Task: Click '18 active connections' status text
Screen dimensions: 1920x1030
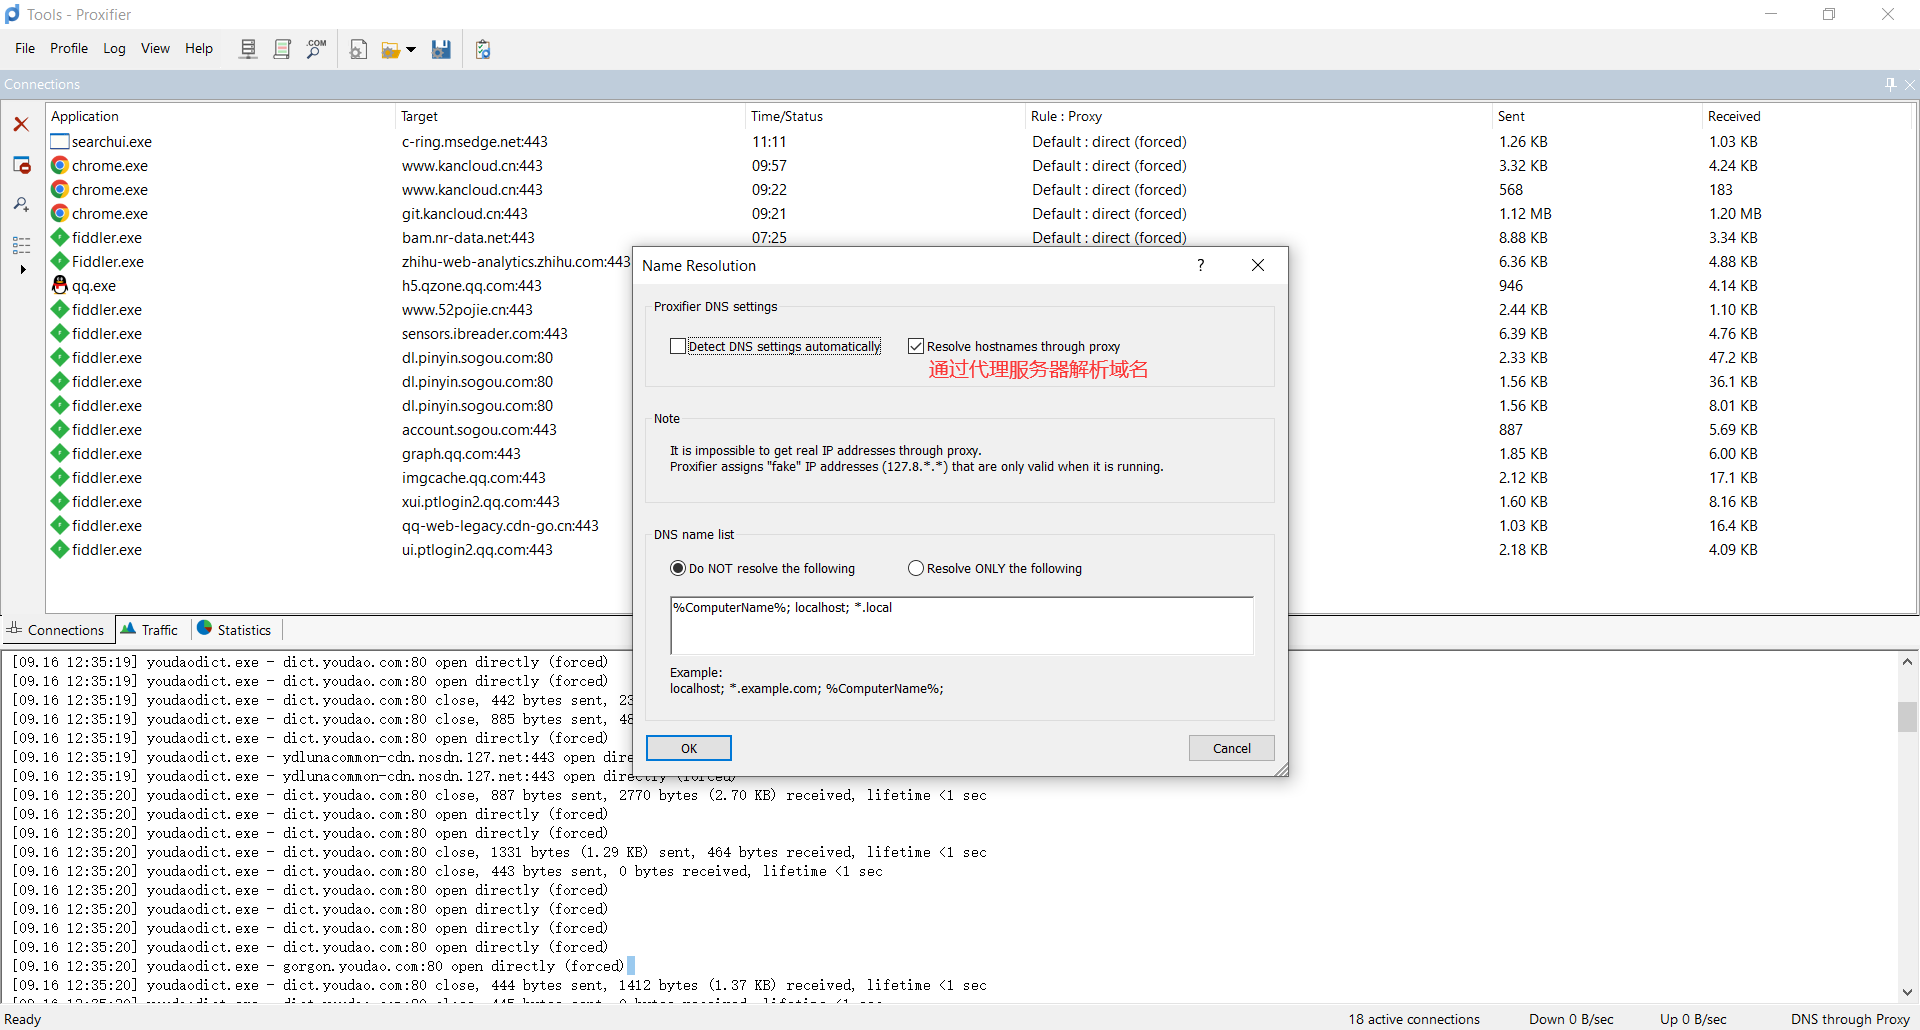Action: click(1414, 1019)
